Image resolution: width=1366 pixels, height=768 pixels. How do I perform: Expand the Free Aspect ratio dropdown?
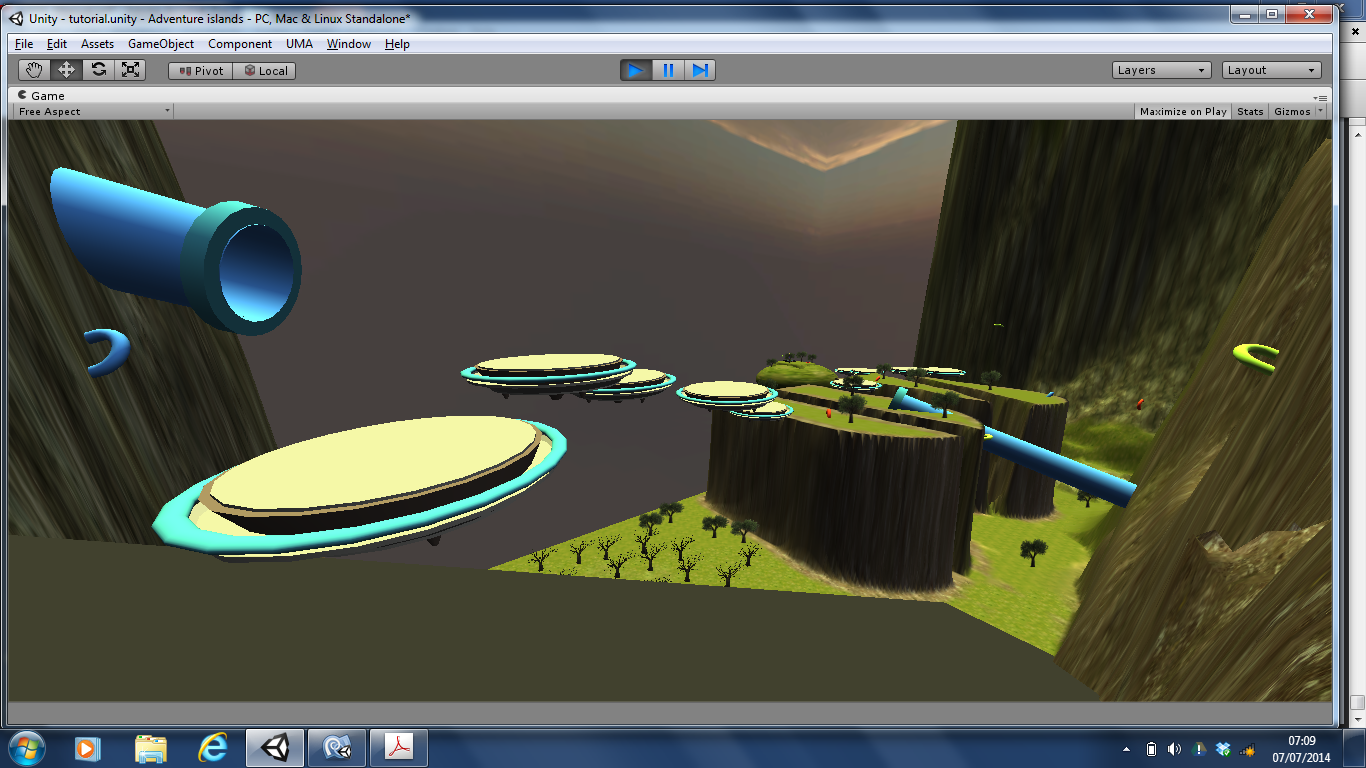[x=94, y=112]
